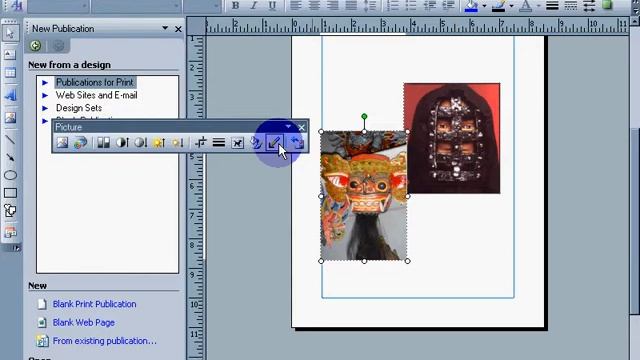Open Line/Border Style on the Picture toolbar
Image resolution: width=640 pixels, height=360 pixels.
pyautogui.click(x=219, y=142)
